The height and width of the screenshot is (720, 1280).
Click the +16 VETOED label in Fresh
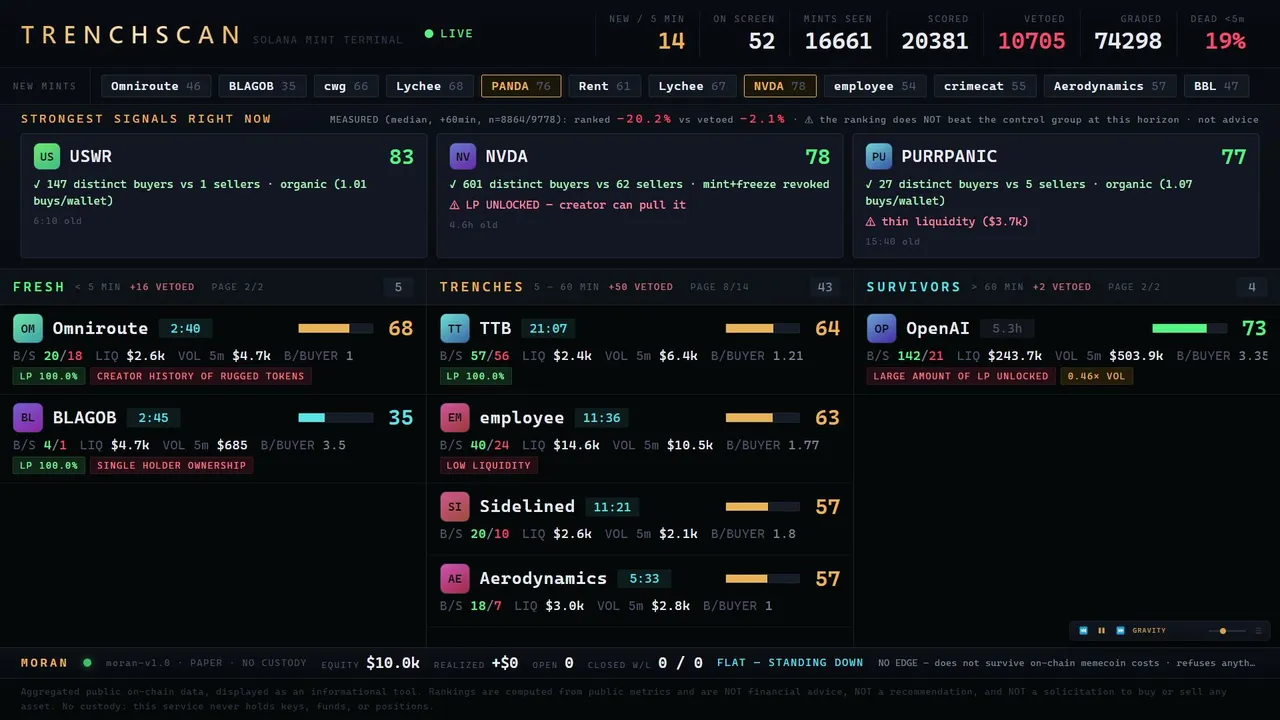[162, 287]
